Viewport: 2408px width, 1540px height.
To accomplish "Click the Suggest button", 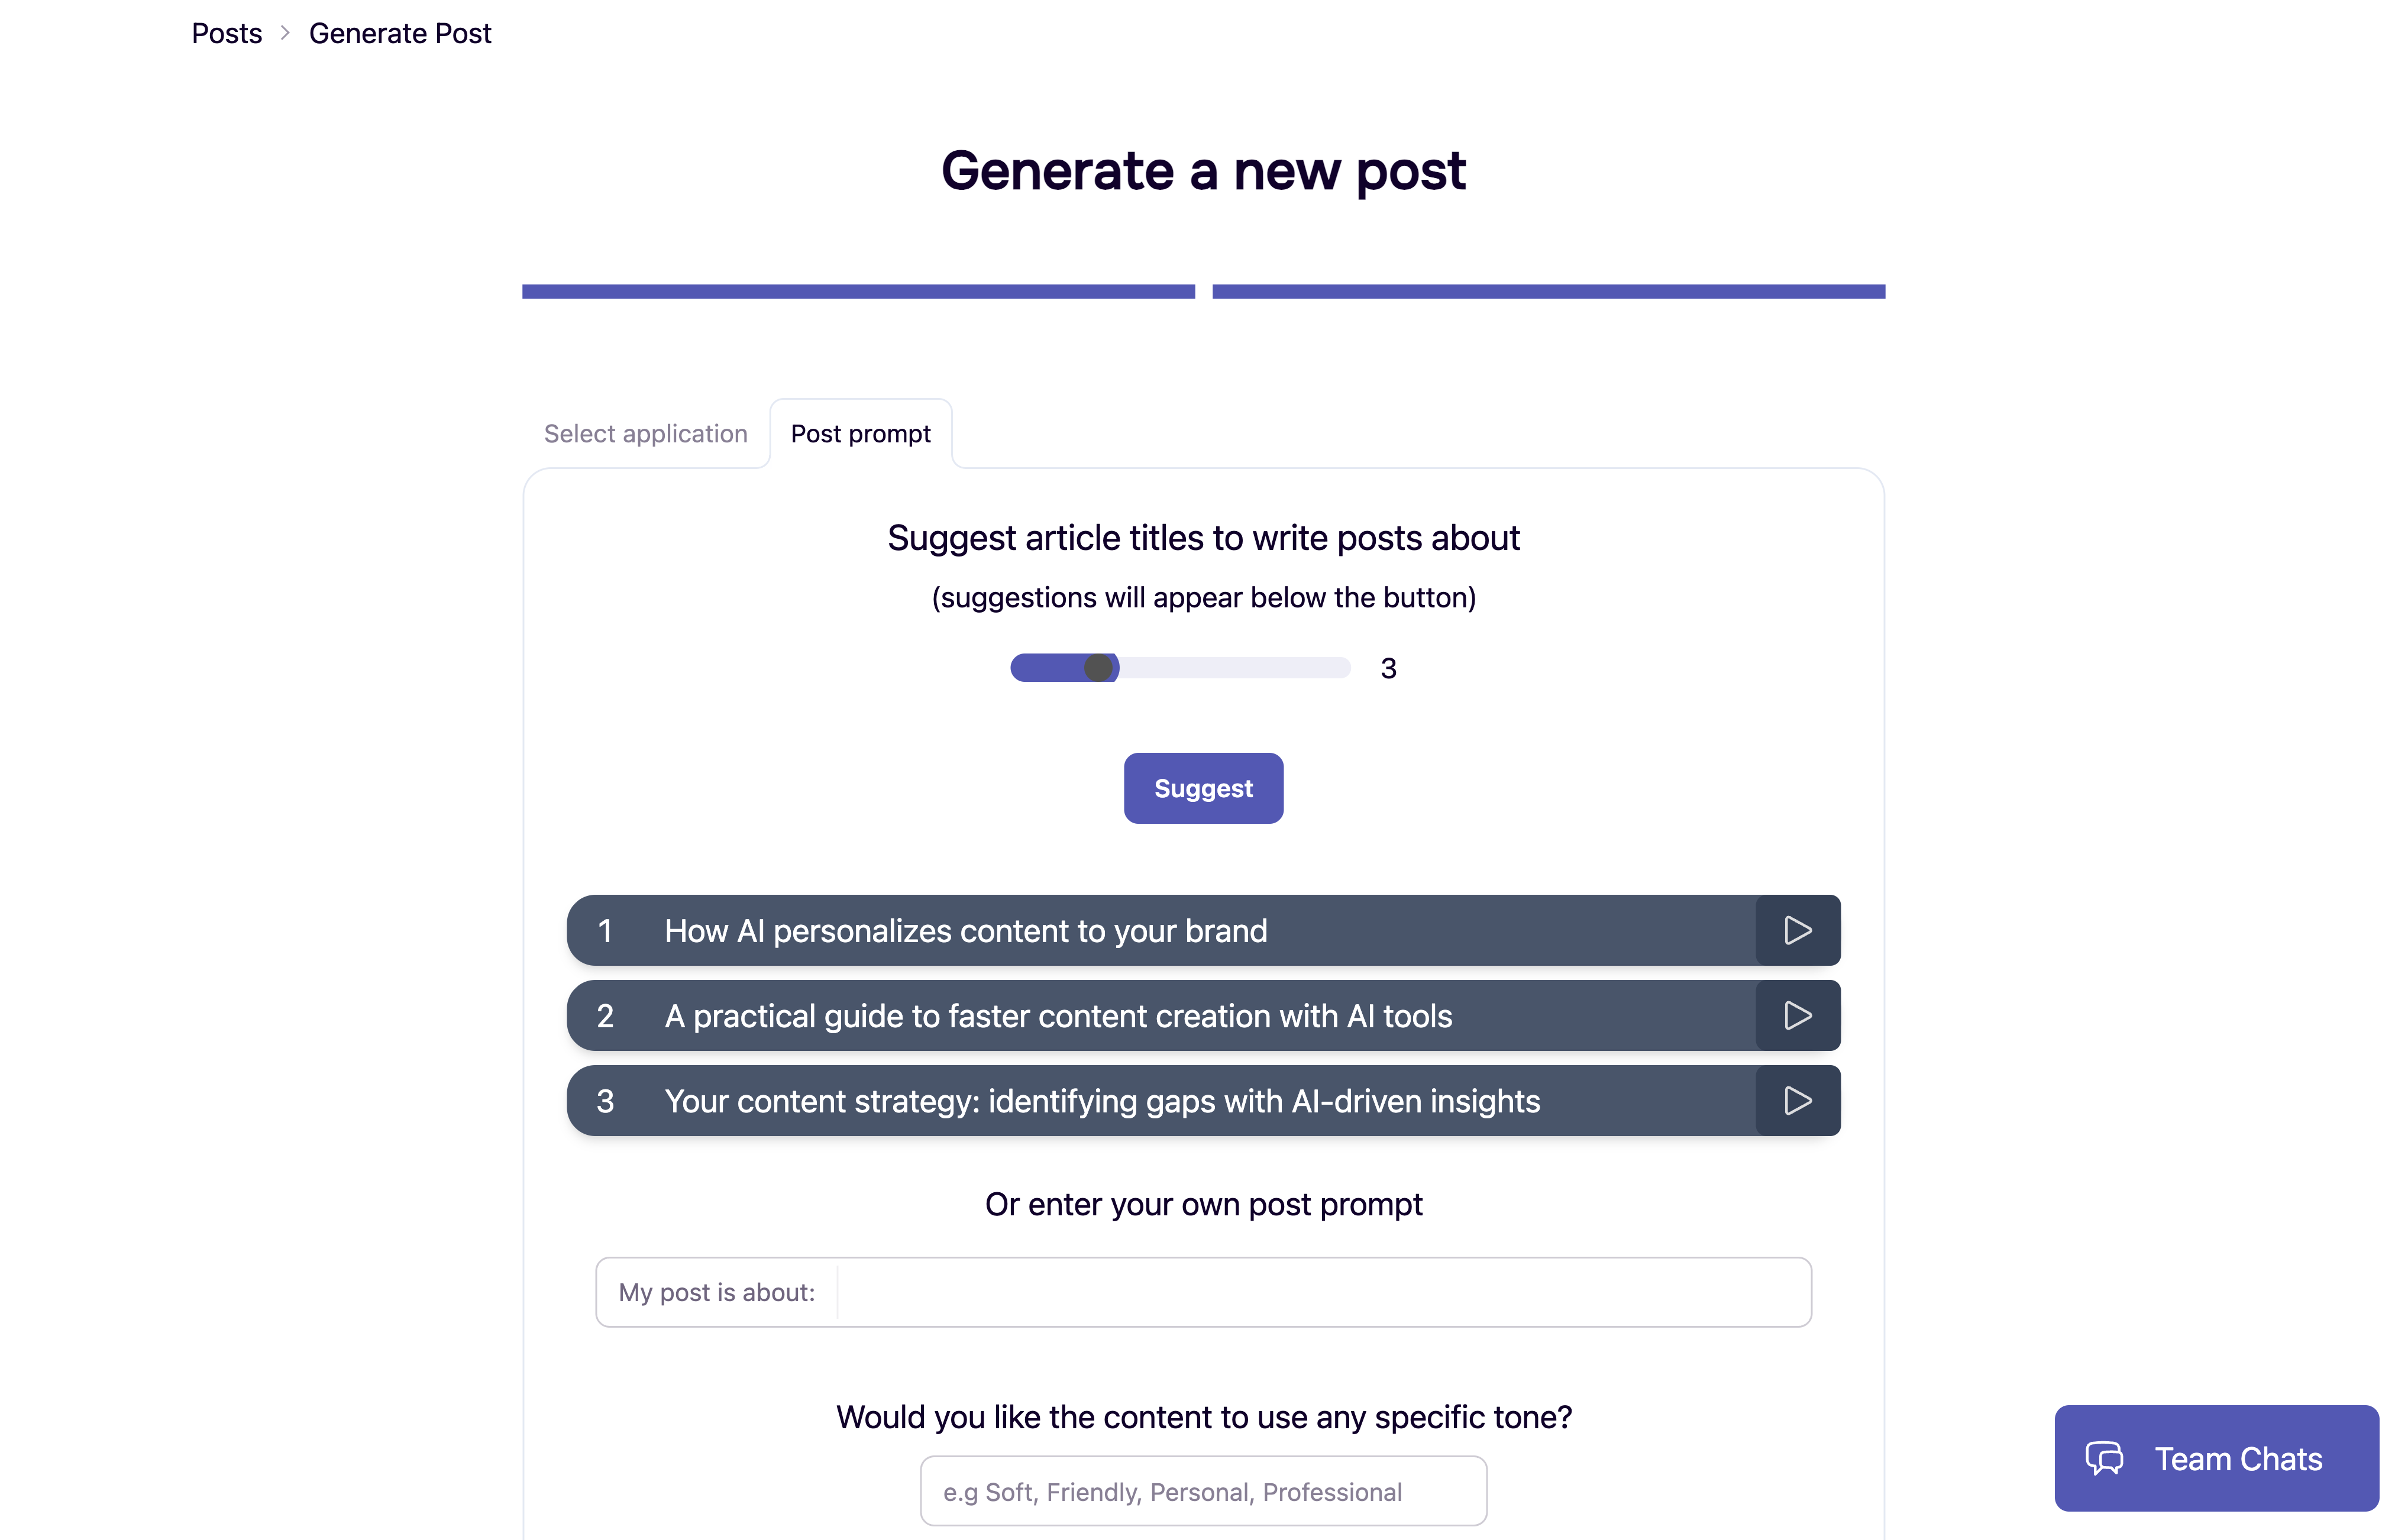I will pyautogui.click(x=1203, y=788).
